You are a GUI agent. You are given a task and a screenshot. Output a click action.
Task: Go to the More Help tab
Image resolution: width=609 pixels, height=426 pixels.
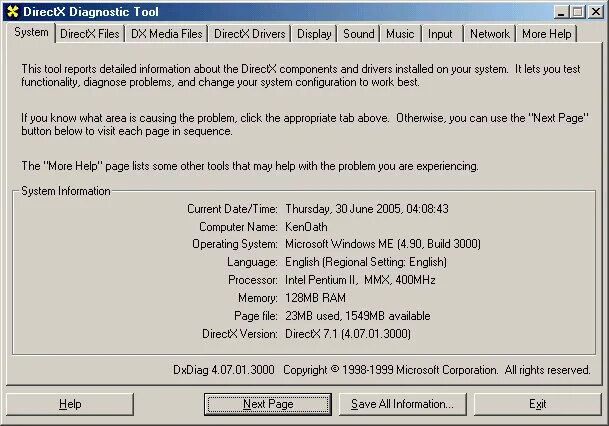coord(546,34)
